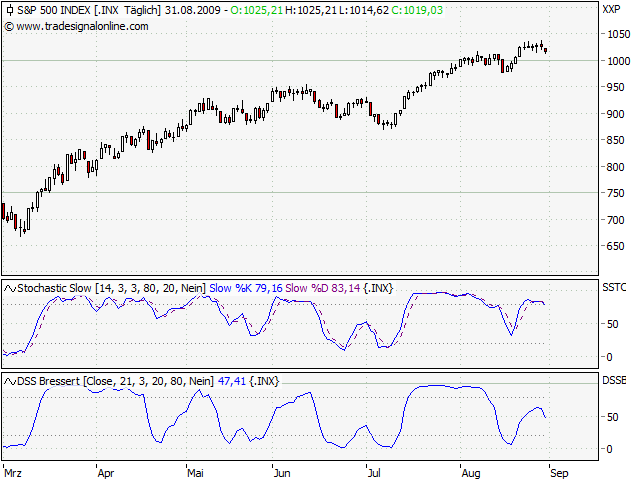Image resolution: width=640 pixels, height=480 pixels.
Task: Click the candlestick icon before S&P 500 INDEX
Action: click(10, 10)
